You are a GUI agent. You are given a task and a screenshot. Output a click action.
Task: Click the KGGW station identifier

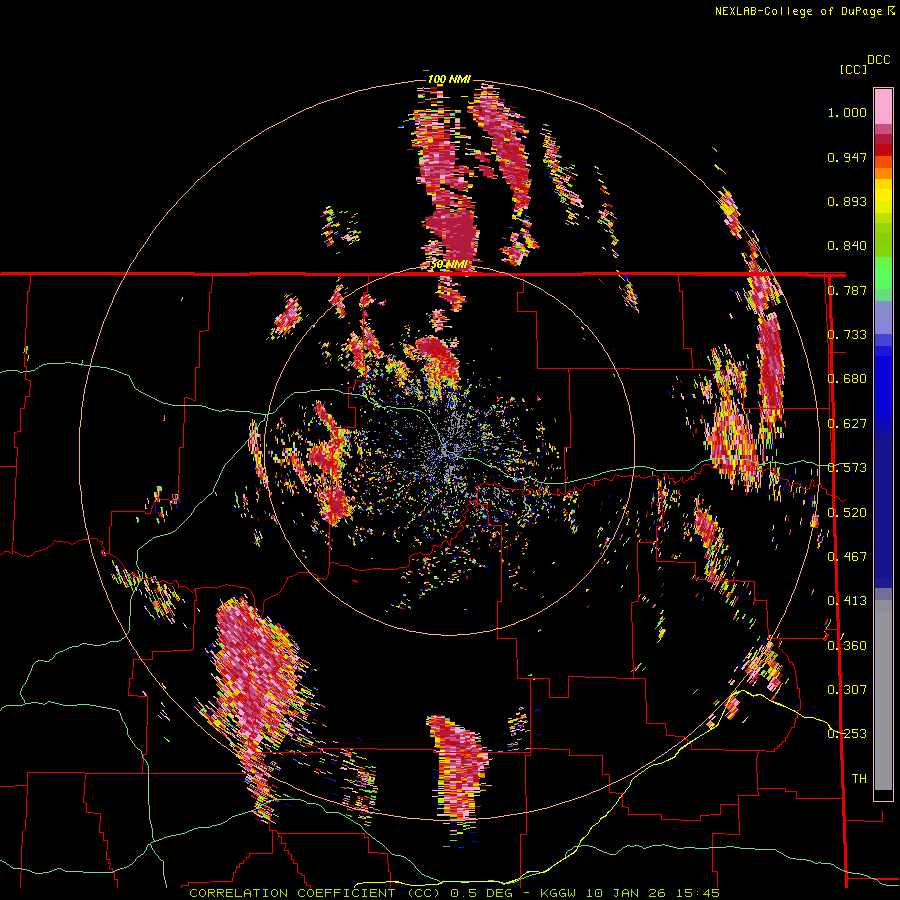point(560,893)
